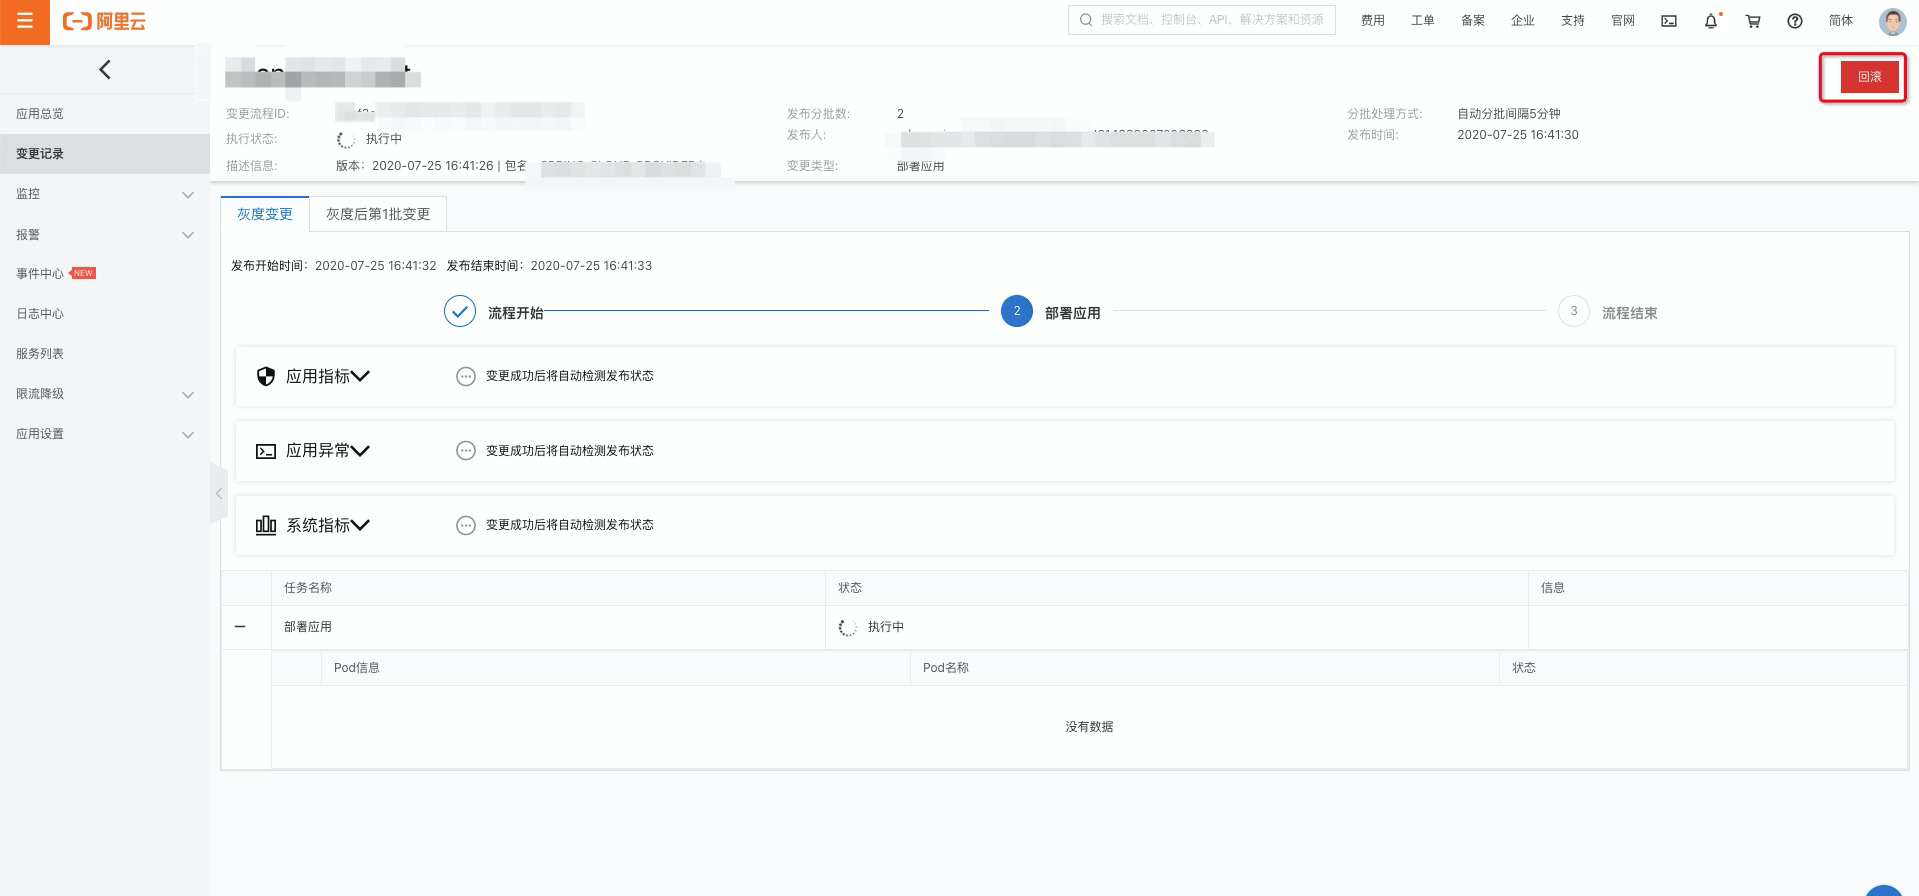1919x896 pixels.
Task: Open the 企业 top link
Action: (x=1523, y=21)
